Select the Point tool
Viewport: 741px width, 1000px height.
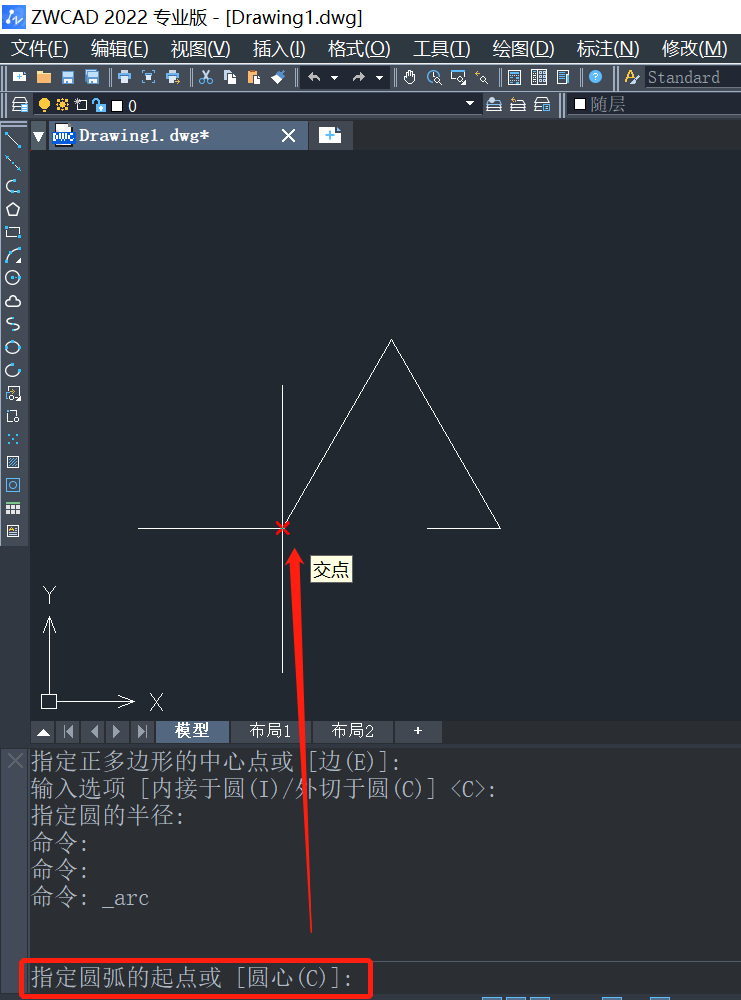tap(13, 439)
